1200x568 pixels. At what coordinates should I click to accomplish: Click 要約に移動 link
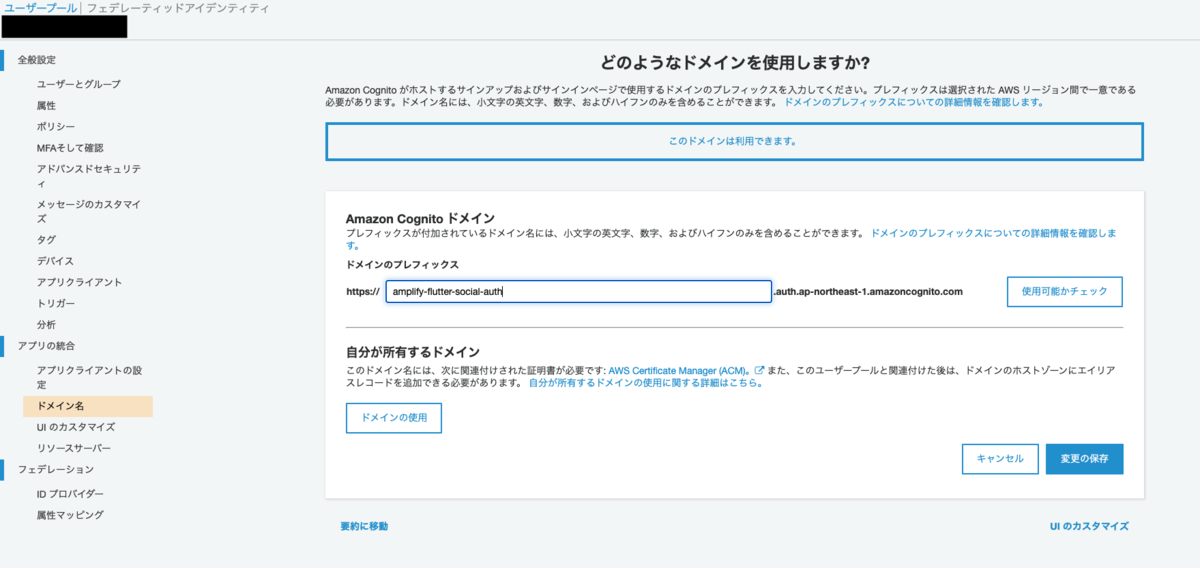(x=364, y=525)
